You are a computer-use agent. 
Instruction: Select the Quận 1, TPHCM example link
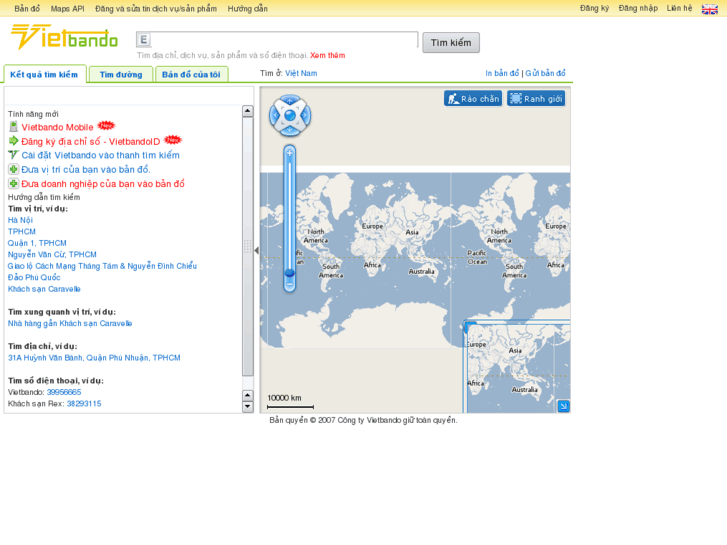coord(37,243)
